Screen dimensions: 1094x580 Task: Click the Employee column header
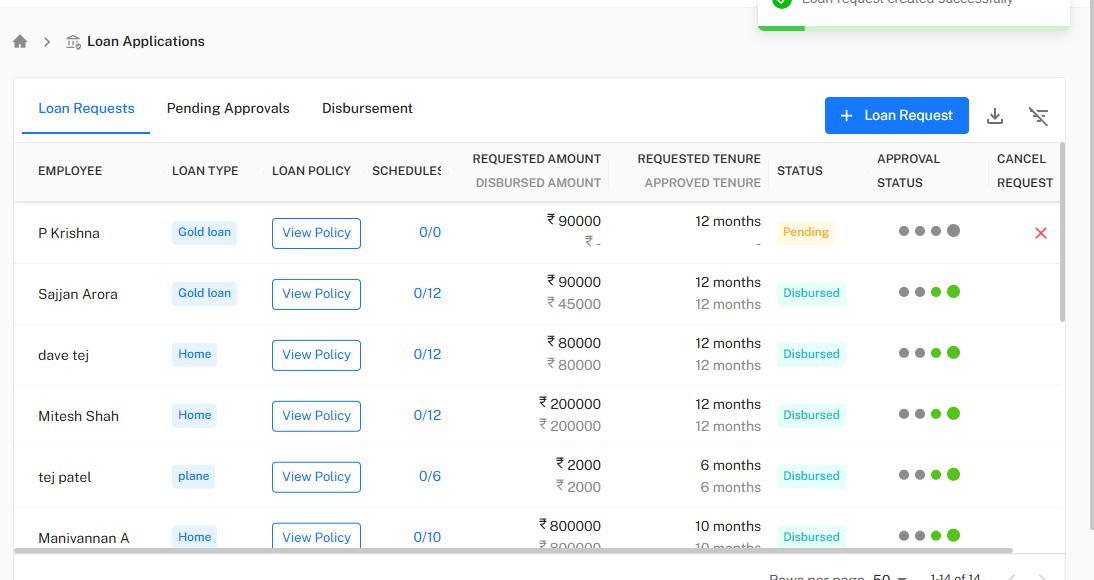tap(70, 171)
